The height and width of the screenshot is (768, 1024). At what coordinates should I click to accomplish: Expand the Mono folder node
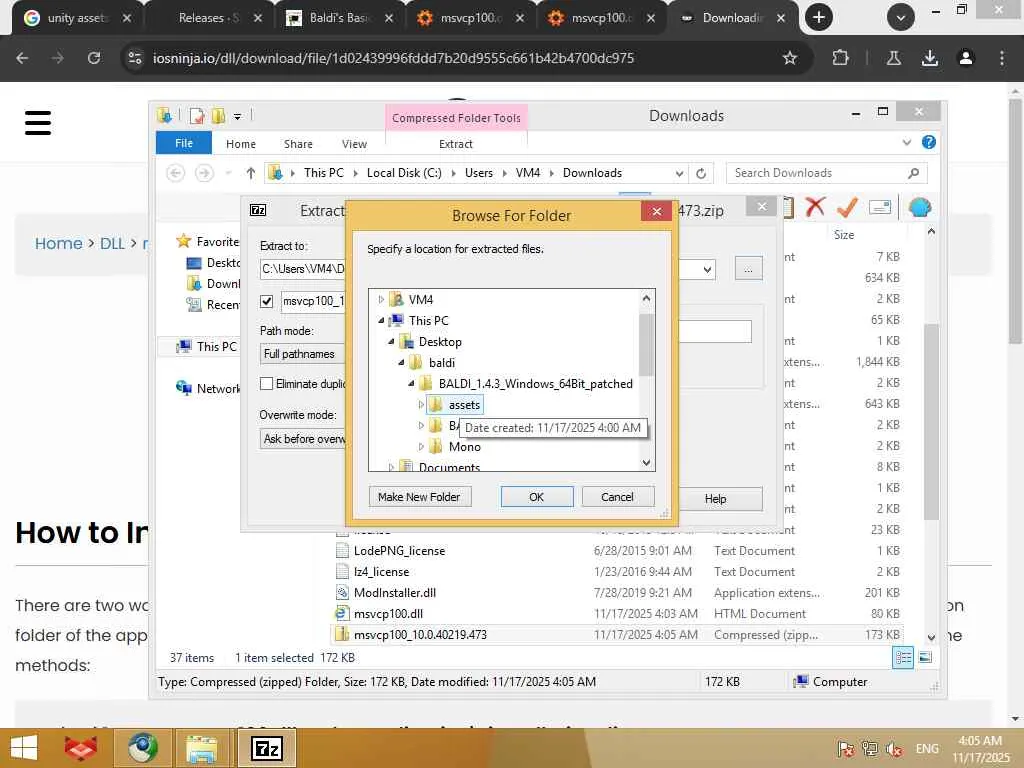click(x=421, y=447)
